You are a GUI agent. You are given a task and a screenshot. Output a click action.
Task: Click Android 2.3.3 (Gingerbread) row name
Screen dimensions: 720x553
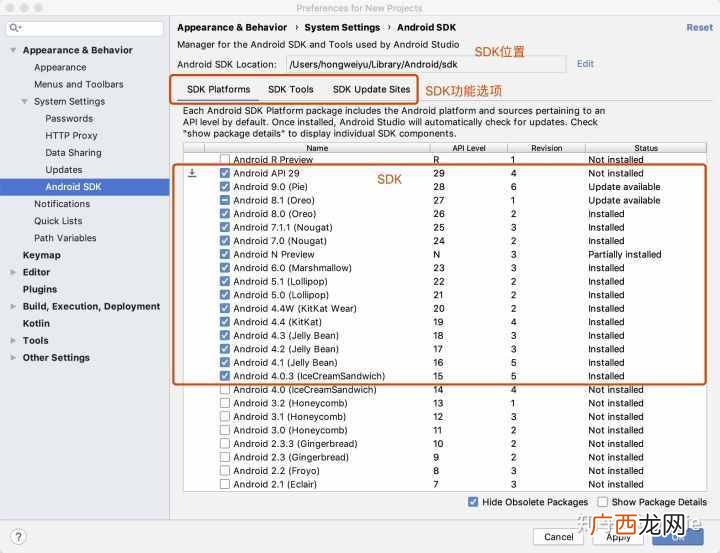click(x=295, y=444)
